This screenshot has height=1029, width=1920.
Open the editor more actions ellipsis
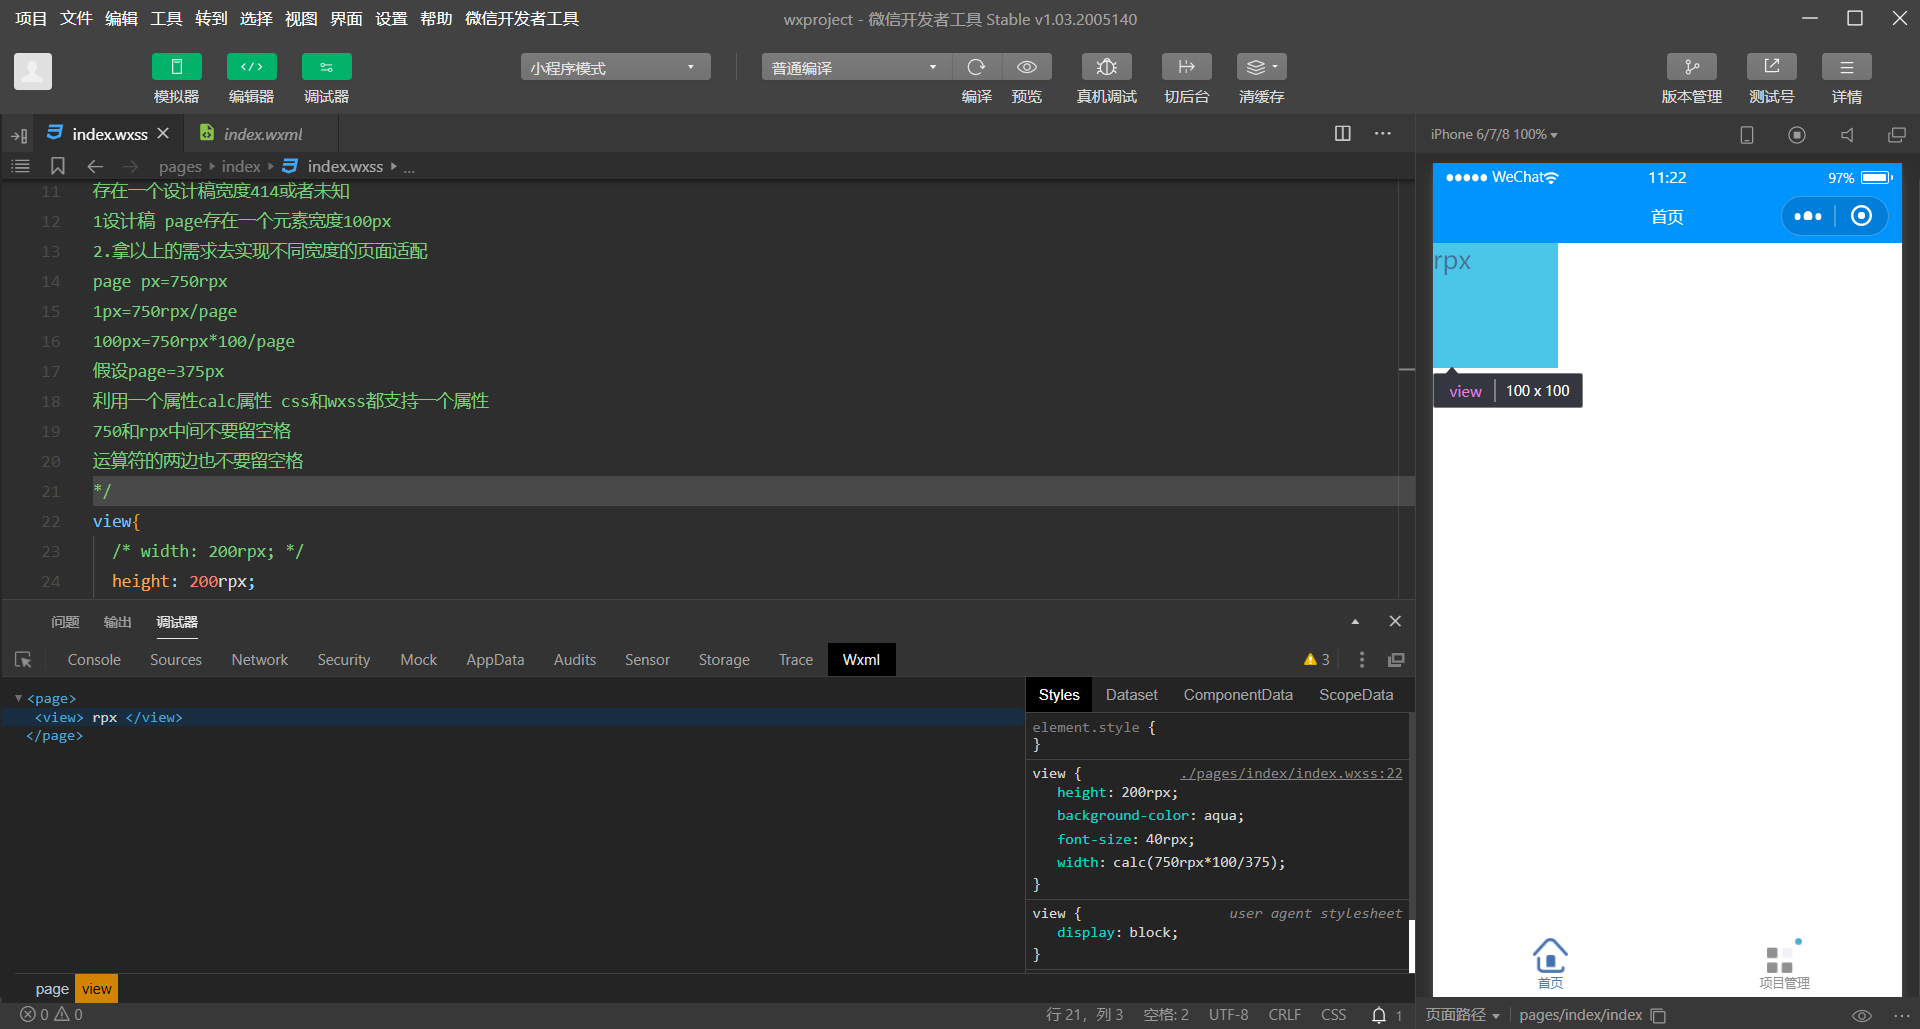click(1383, 133)
